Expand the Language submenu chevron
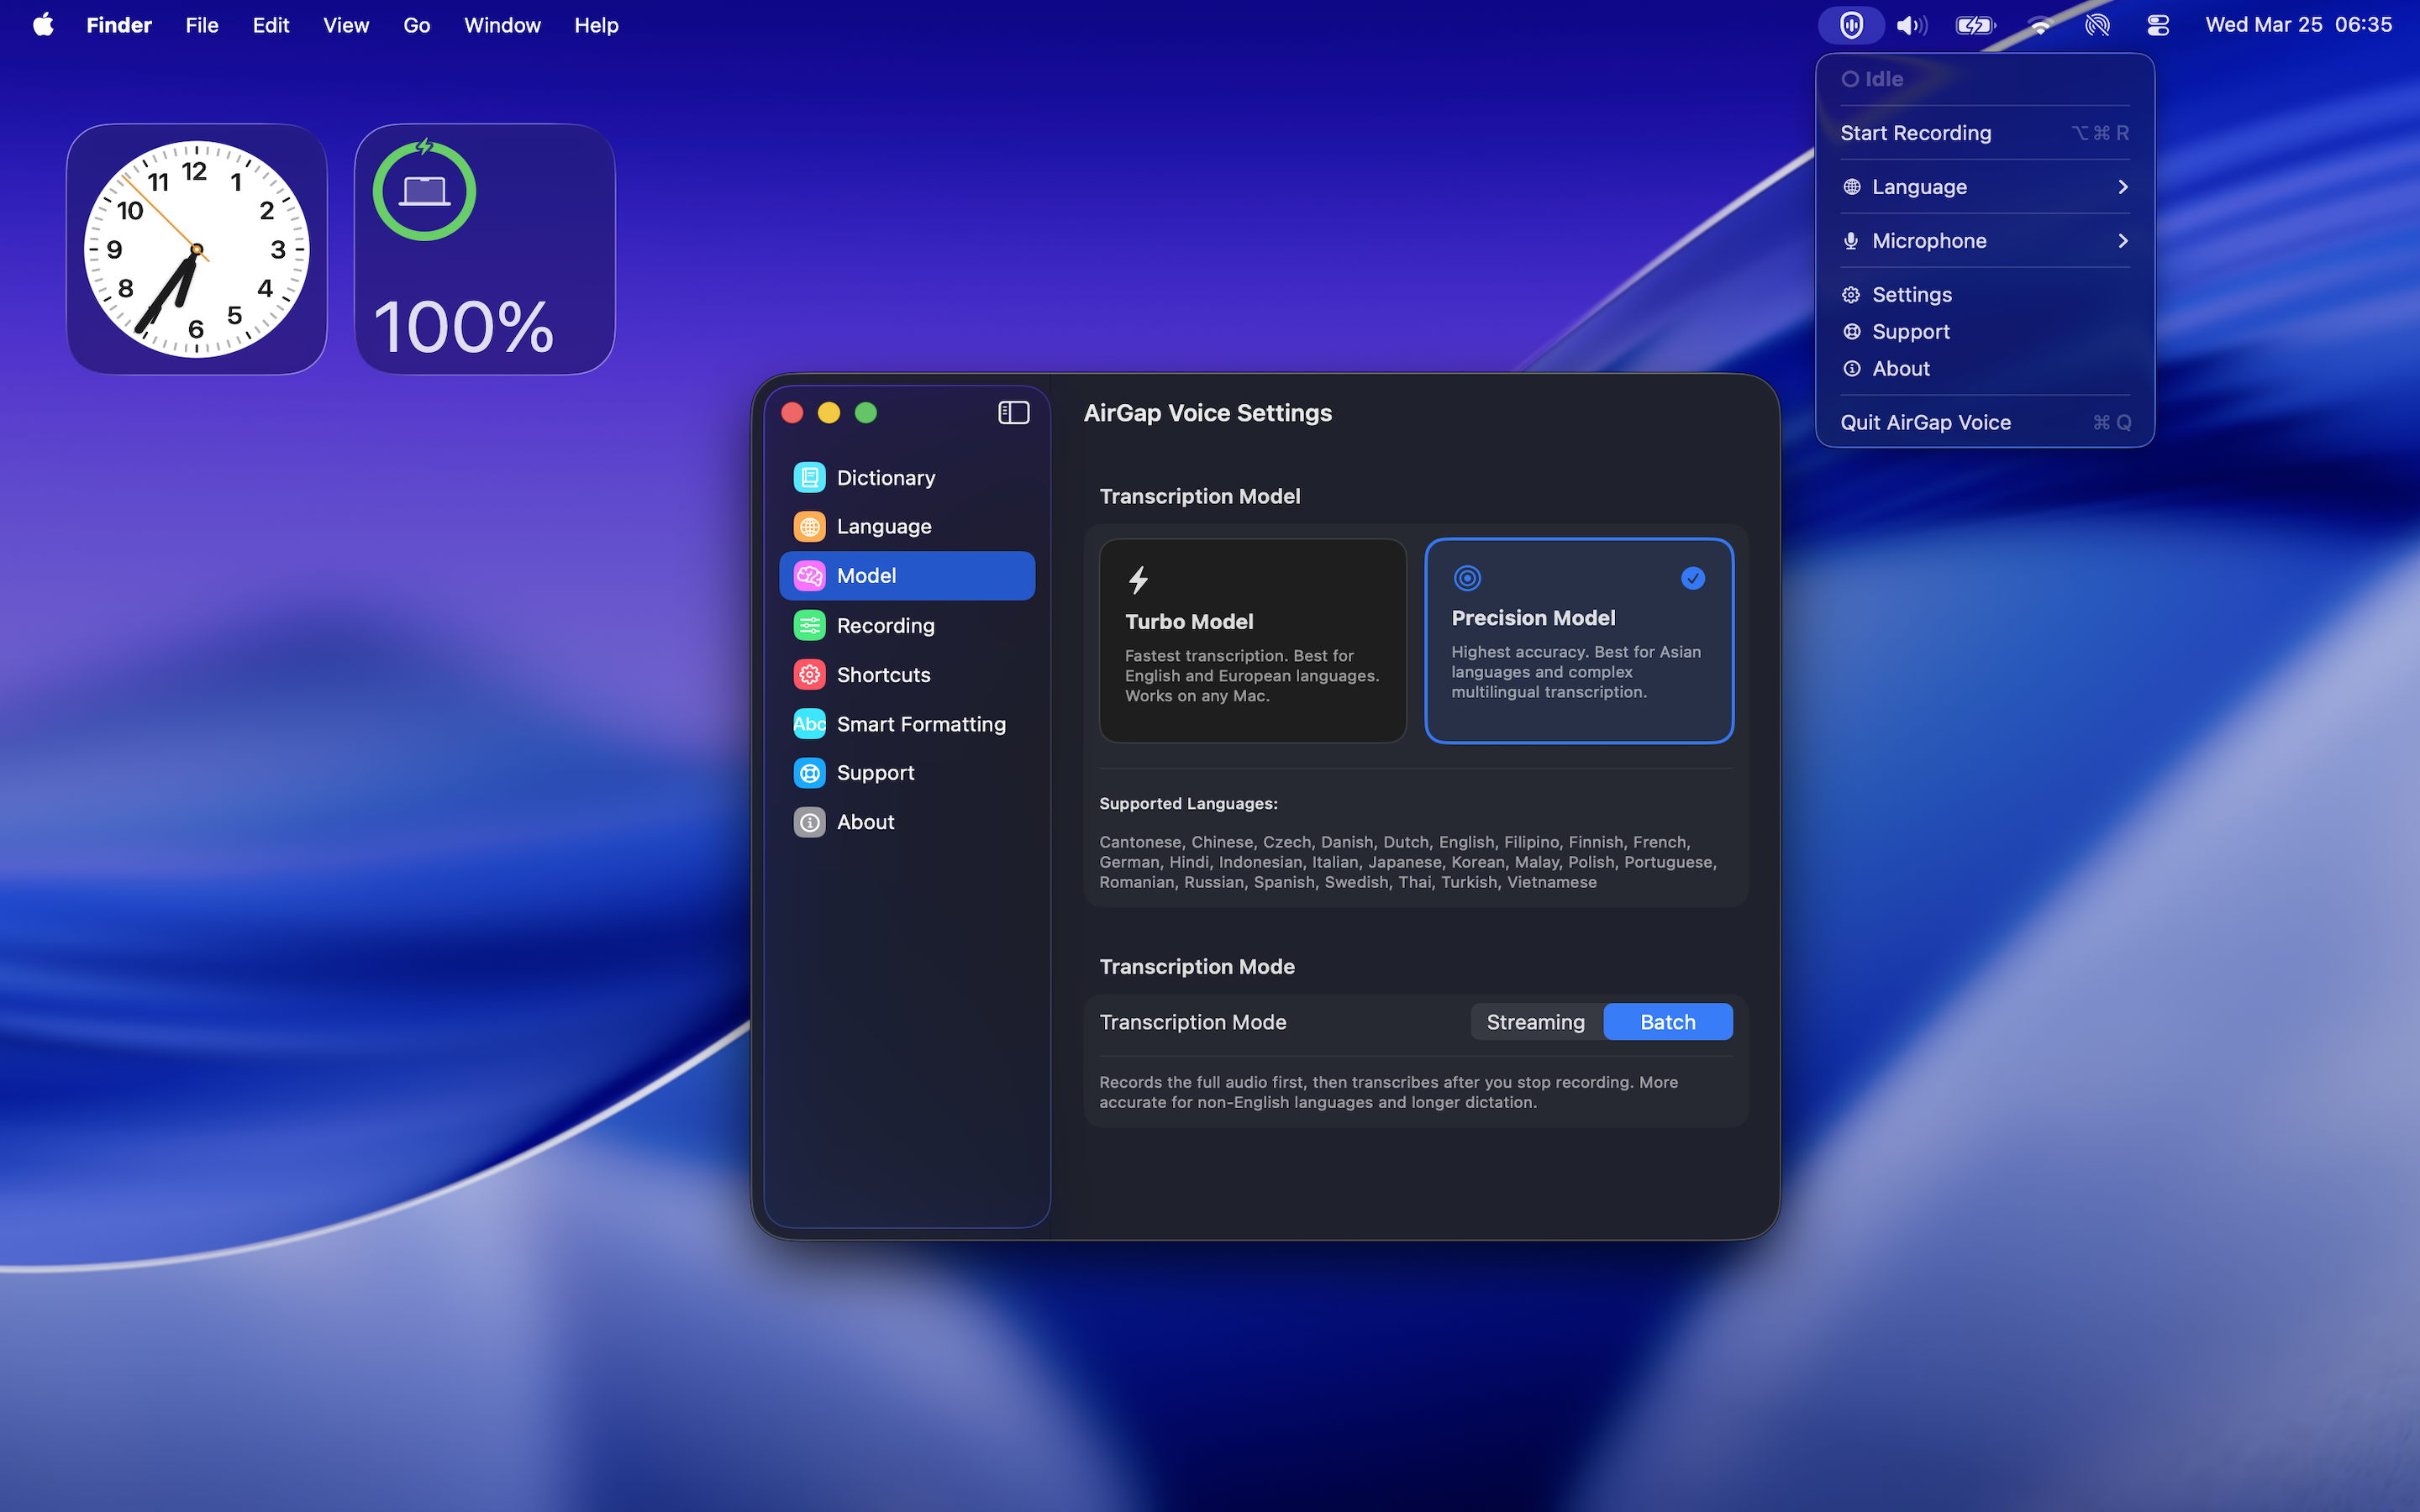The image size is (2420, 1512). pos(2123,187)
